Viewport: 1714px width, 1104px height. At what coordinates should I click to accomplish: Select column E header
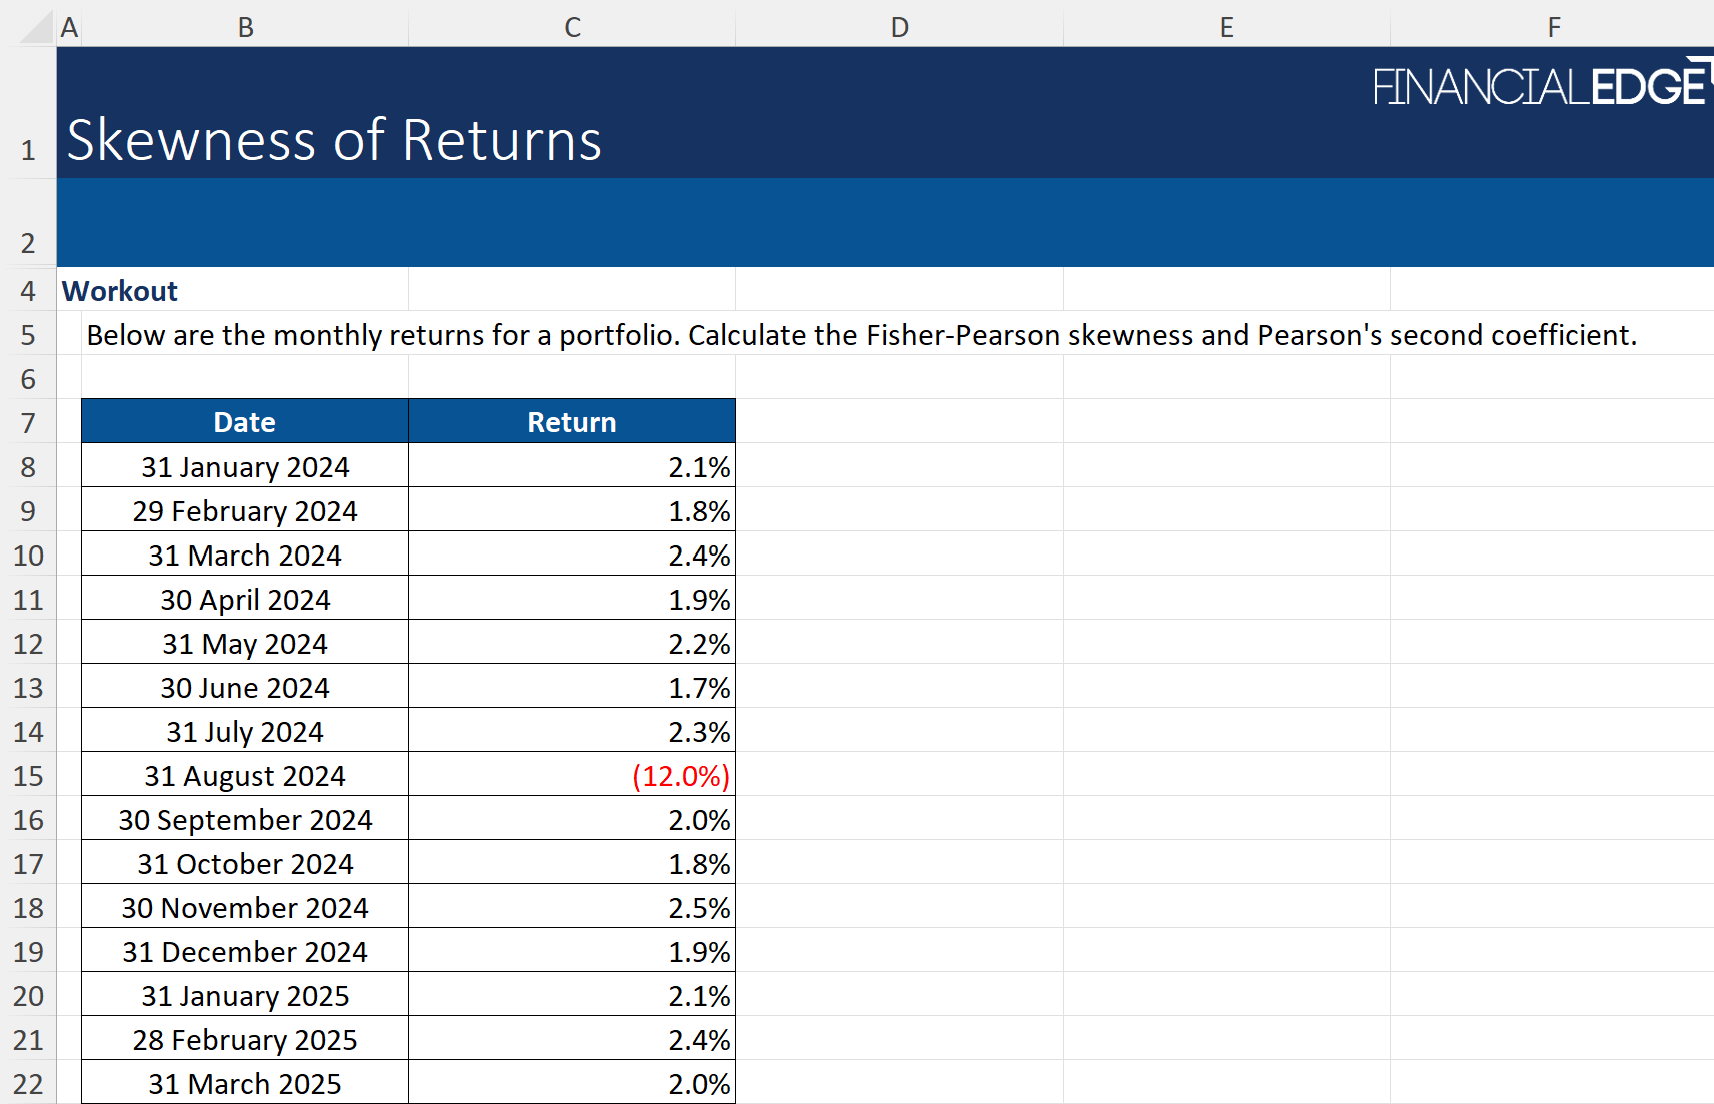tap(1226, 27)
